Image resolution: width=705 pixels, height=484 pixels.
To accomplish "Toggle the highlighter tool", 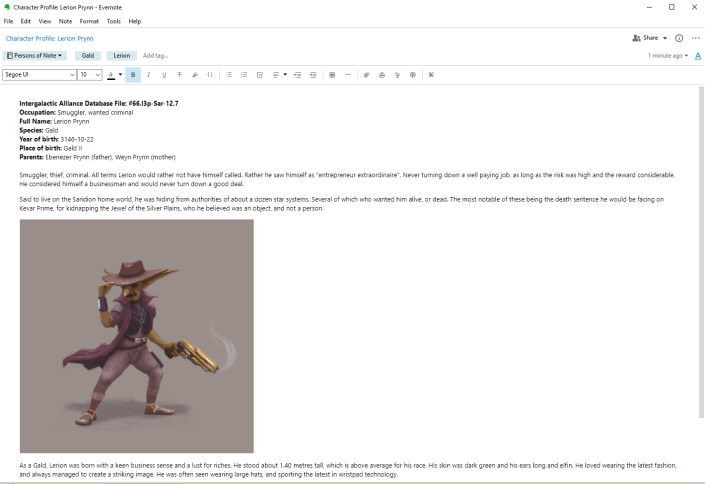I will 195,75.
